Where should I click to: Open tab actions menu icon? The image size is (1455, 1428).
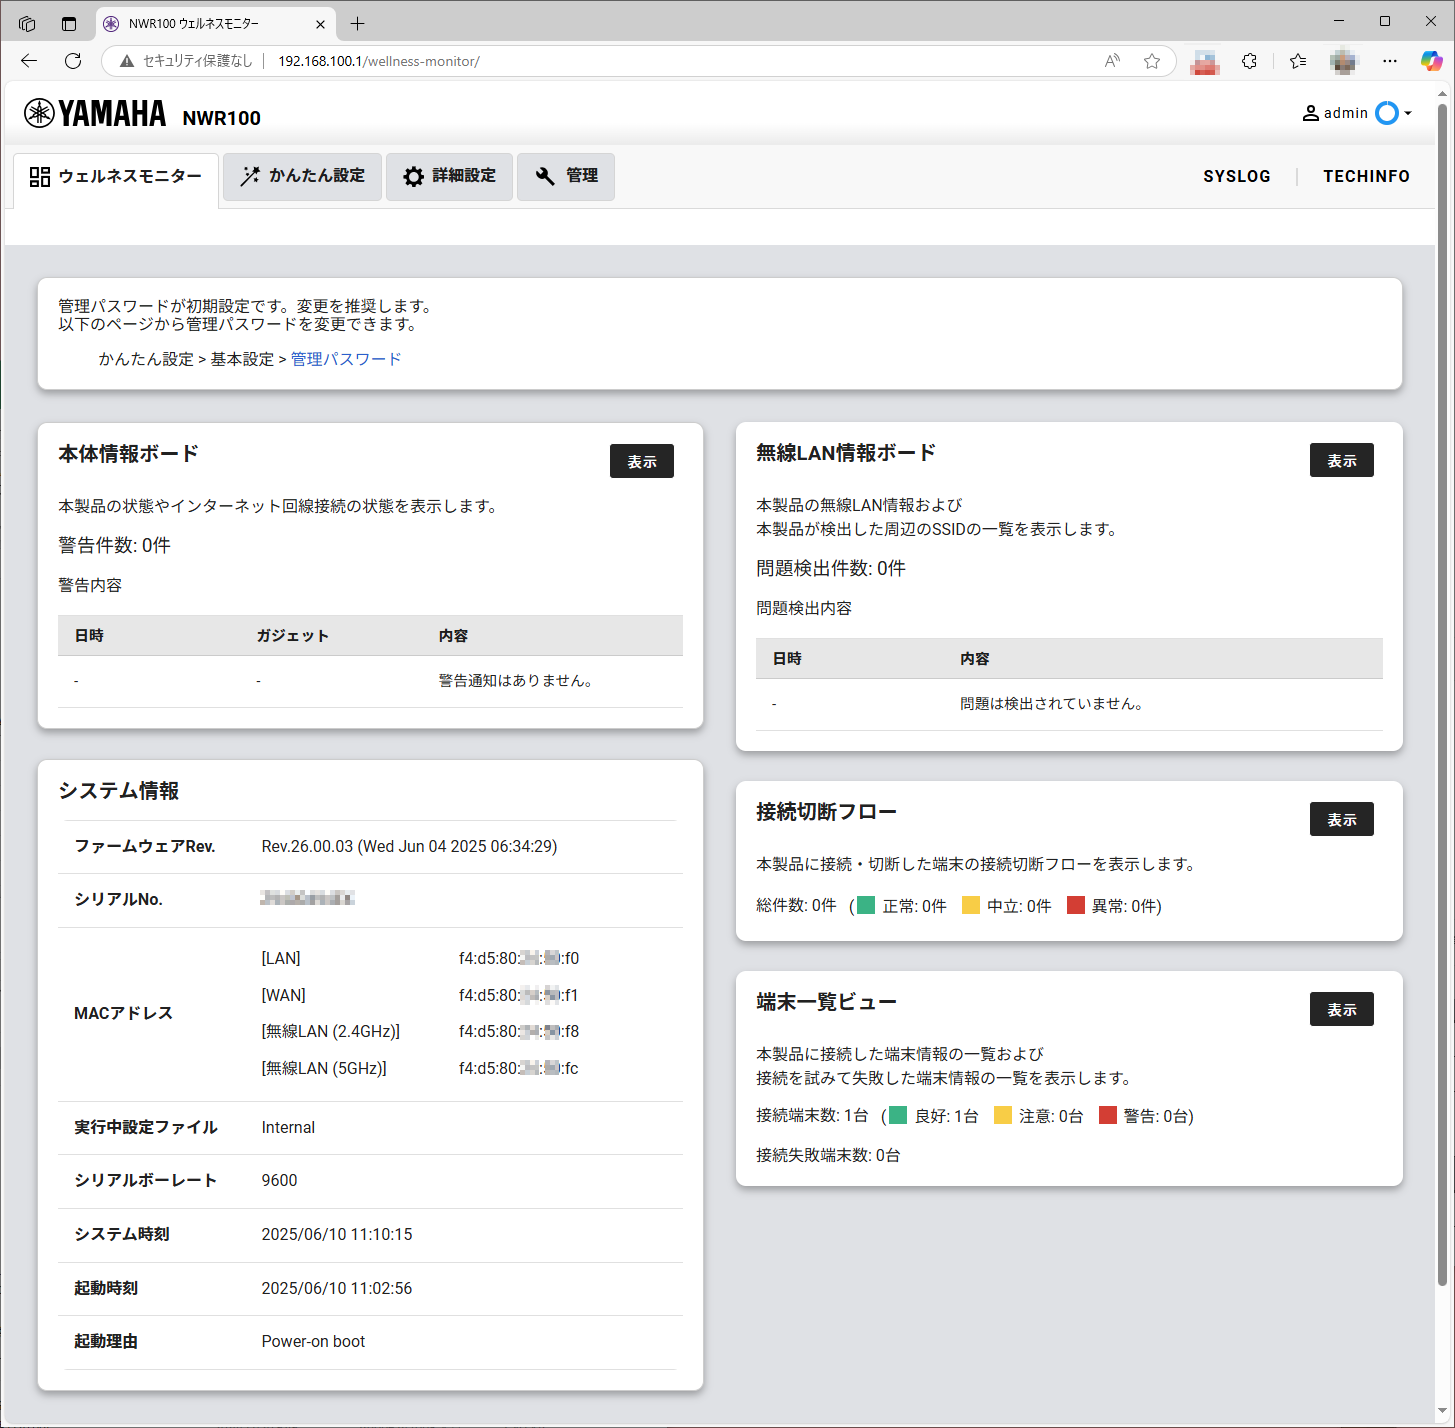click(27, 23)
